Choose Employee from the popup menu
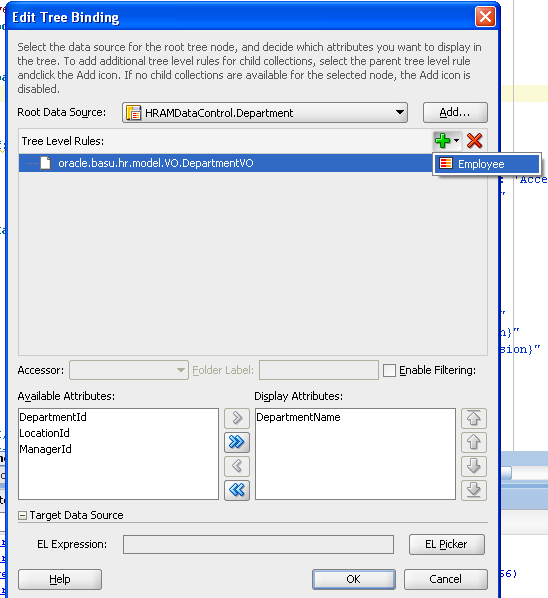548x598 pixels. 487,164
